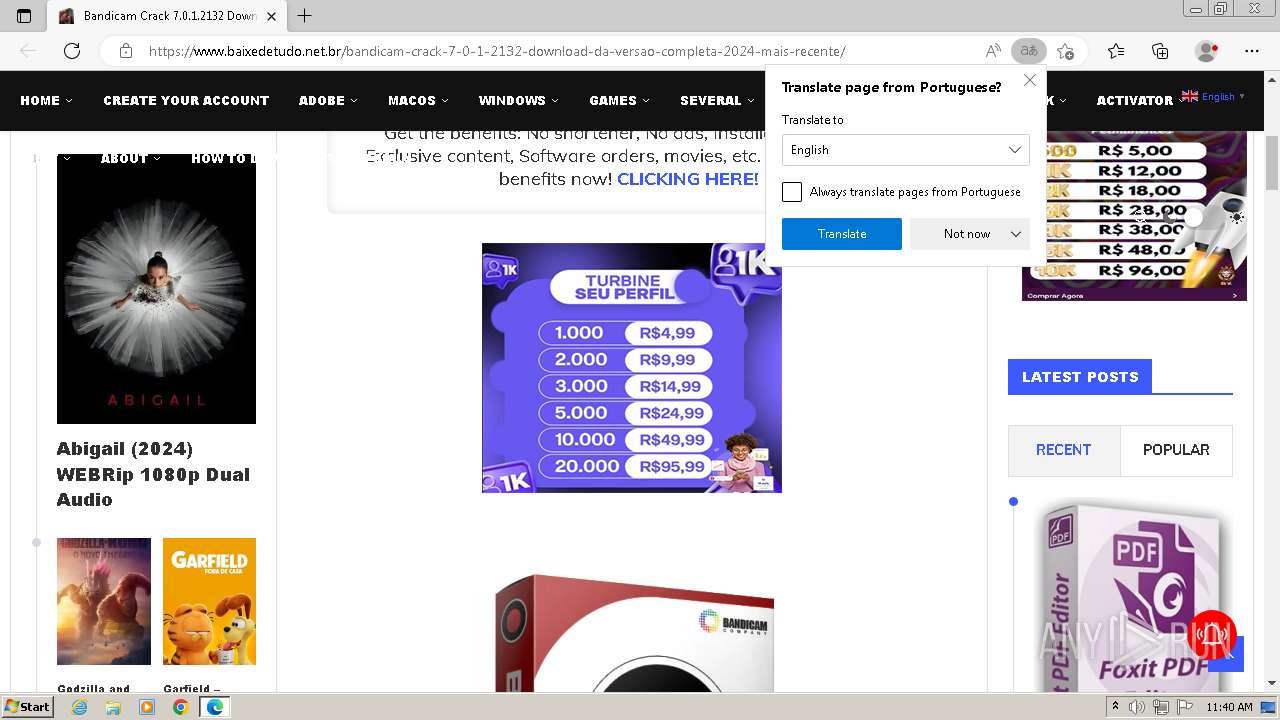Click the LATEST POSTS heading
The image size is (1280, 720).
pyautogui.click(x=1080, y=377)
